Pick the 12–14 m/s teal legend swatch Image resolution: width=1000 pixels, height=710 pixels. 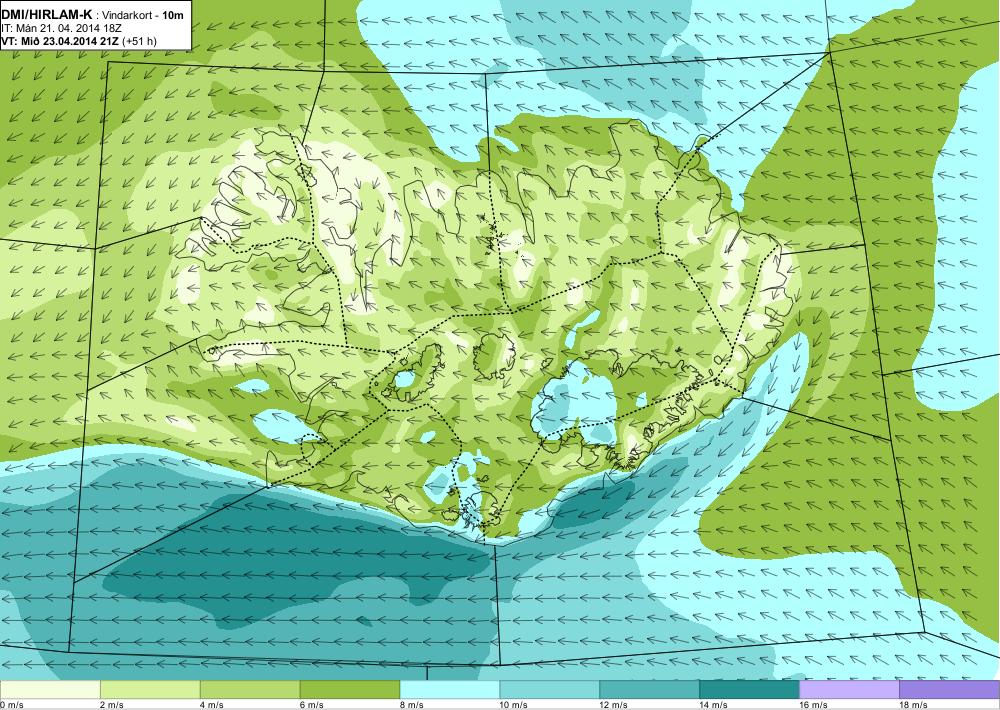[649, 690]
